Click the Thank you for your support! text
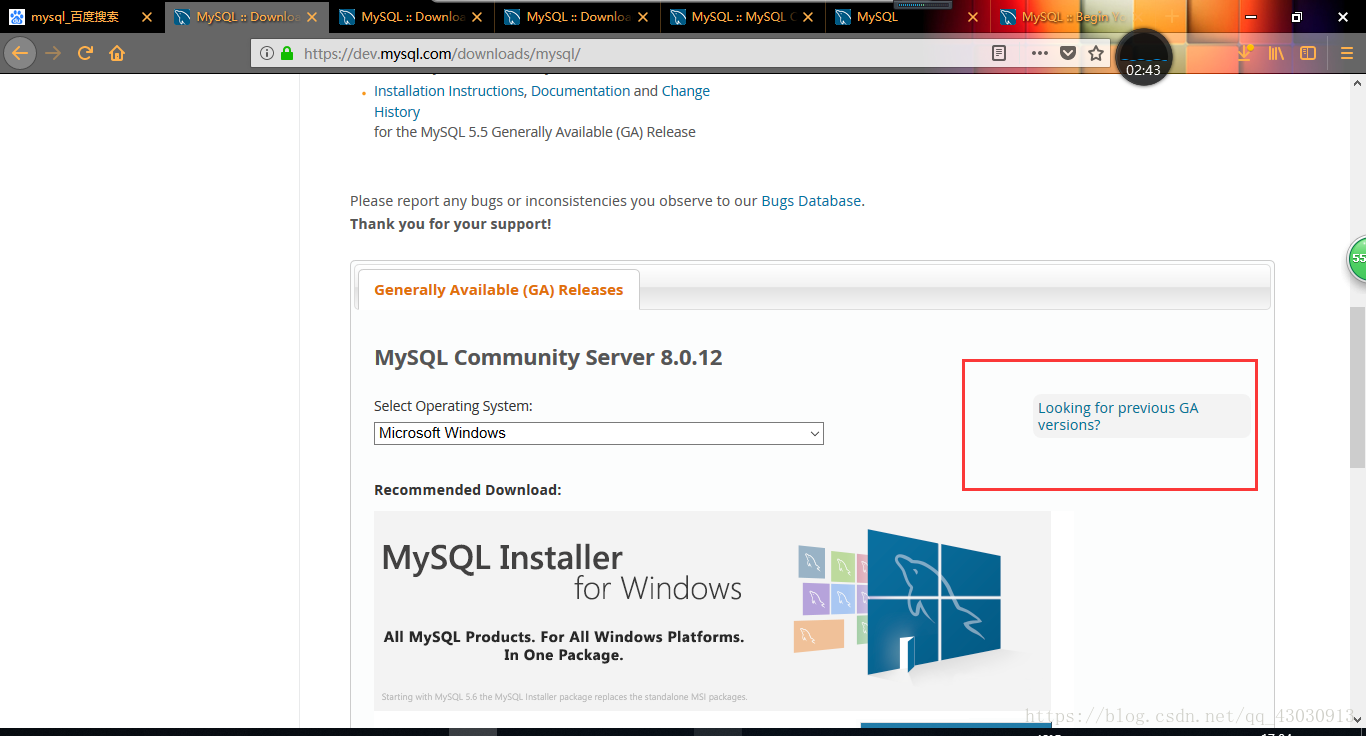Image resolution: width=1366 pixels, height=736 pixels. click(450, 224)
